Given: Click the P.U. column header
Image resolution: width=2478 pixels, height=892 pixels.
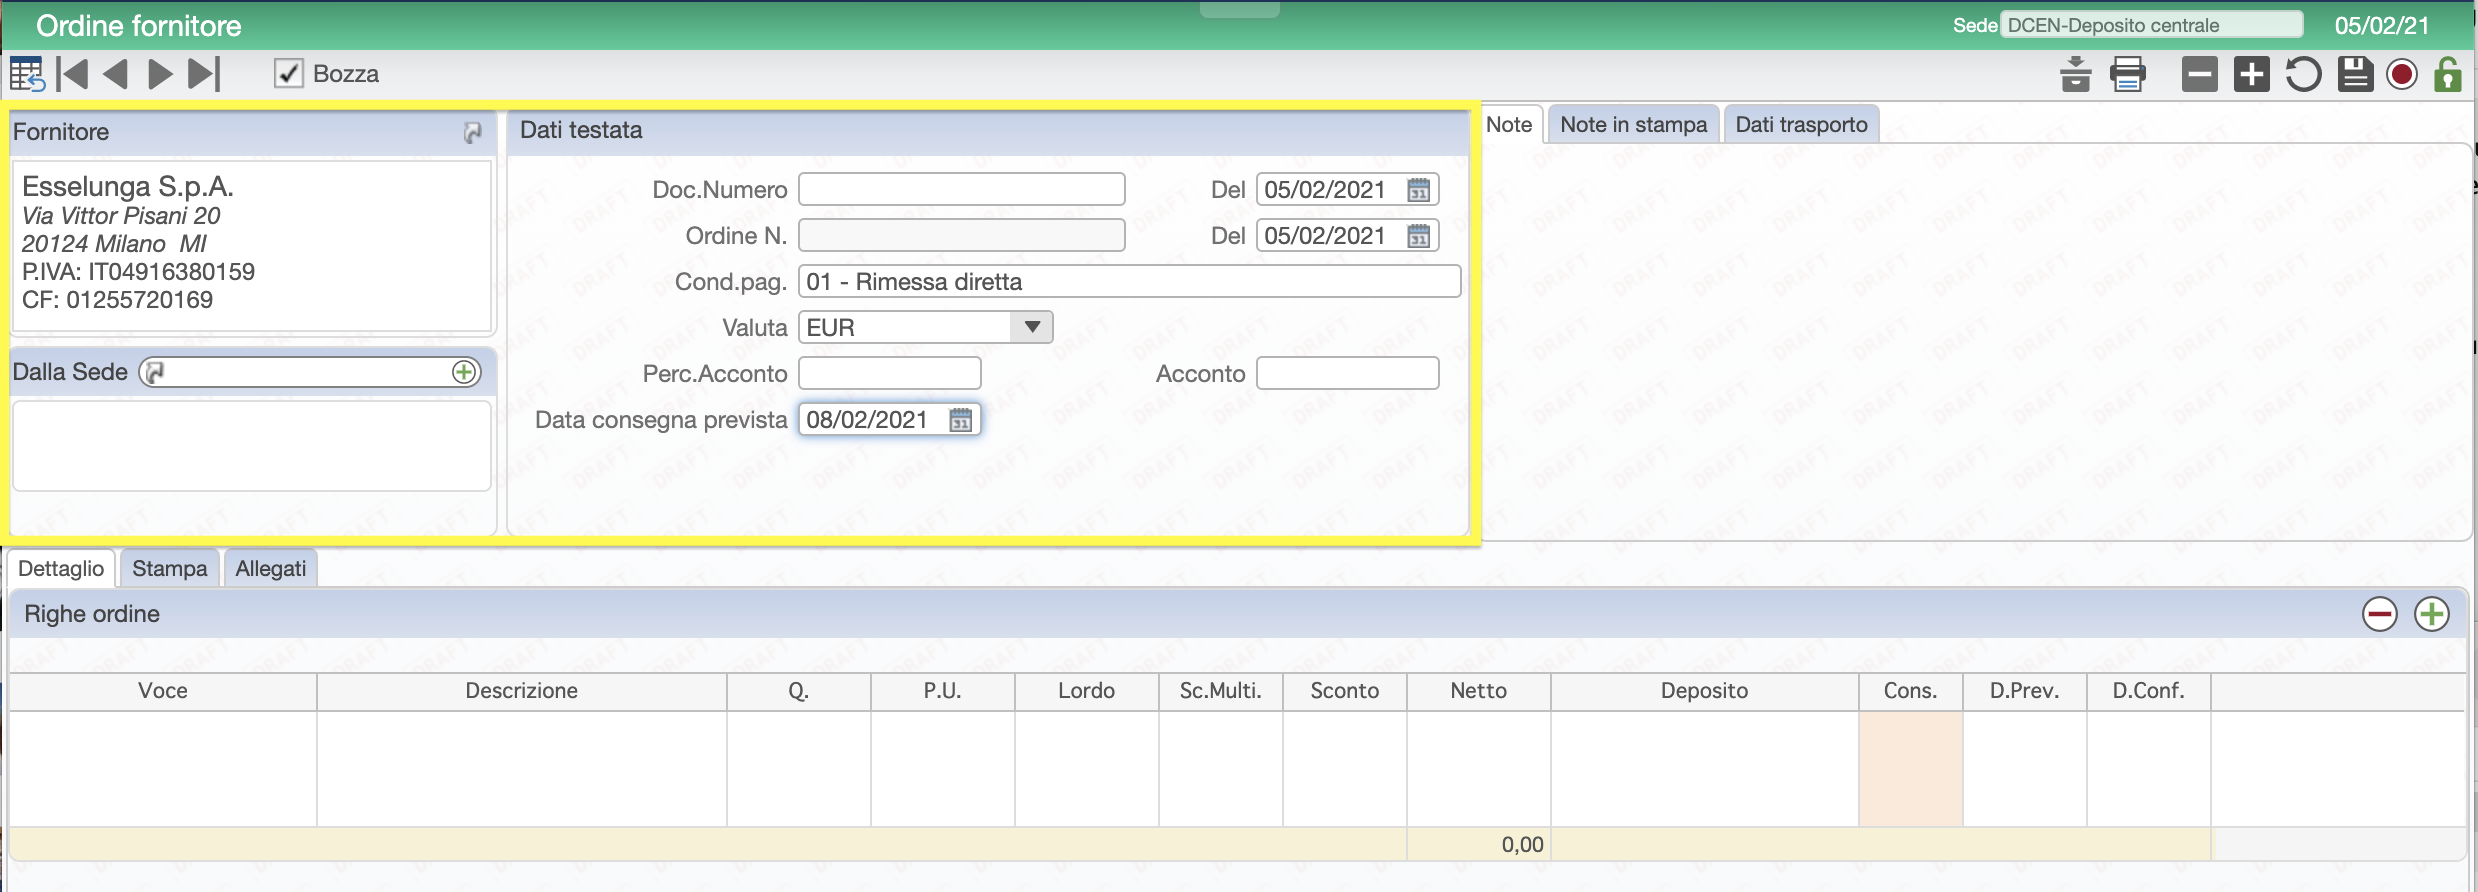Looking at the screenshot, I should (943, 691).
